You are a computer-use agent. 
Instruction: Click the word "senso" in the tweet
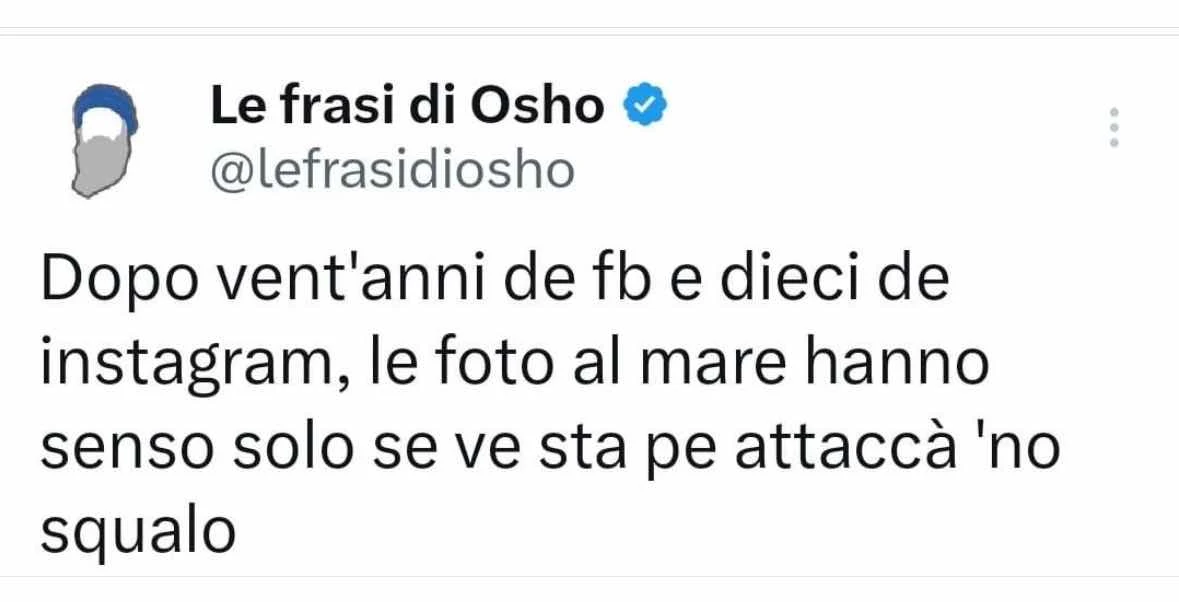point(120,449)
